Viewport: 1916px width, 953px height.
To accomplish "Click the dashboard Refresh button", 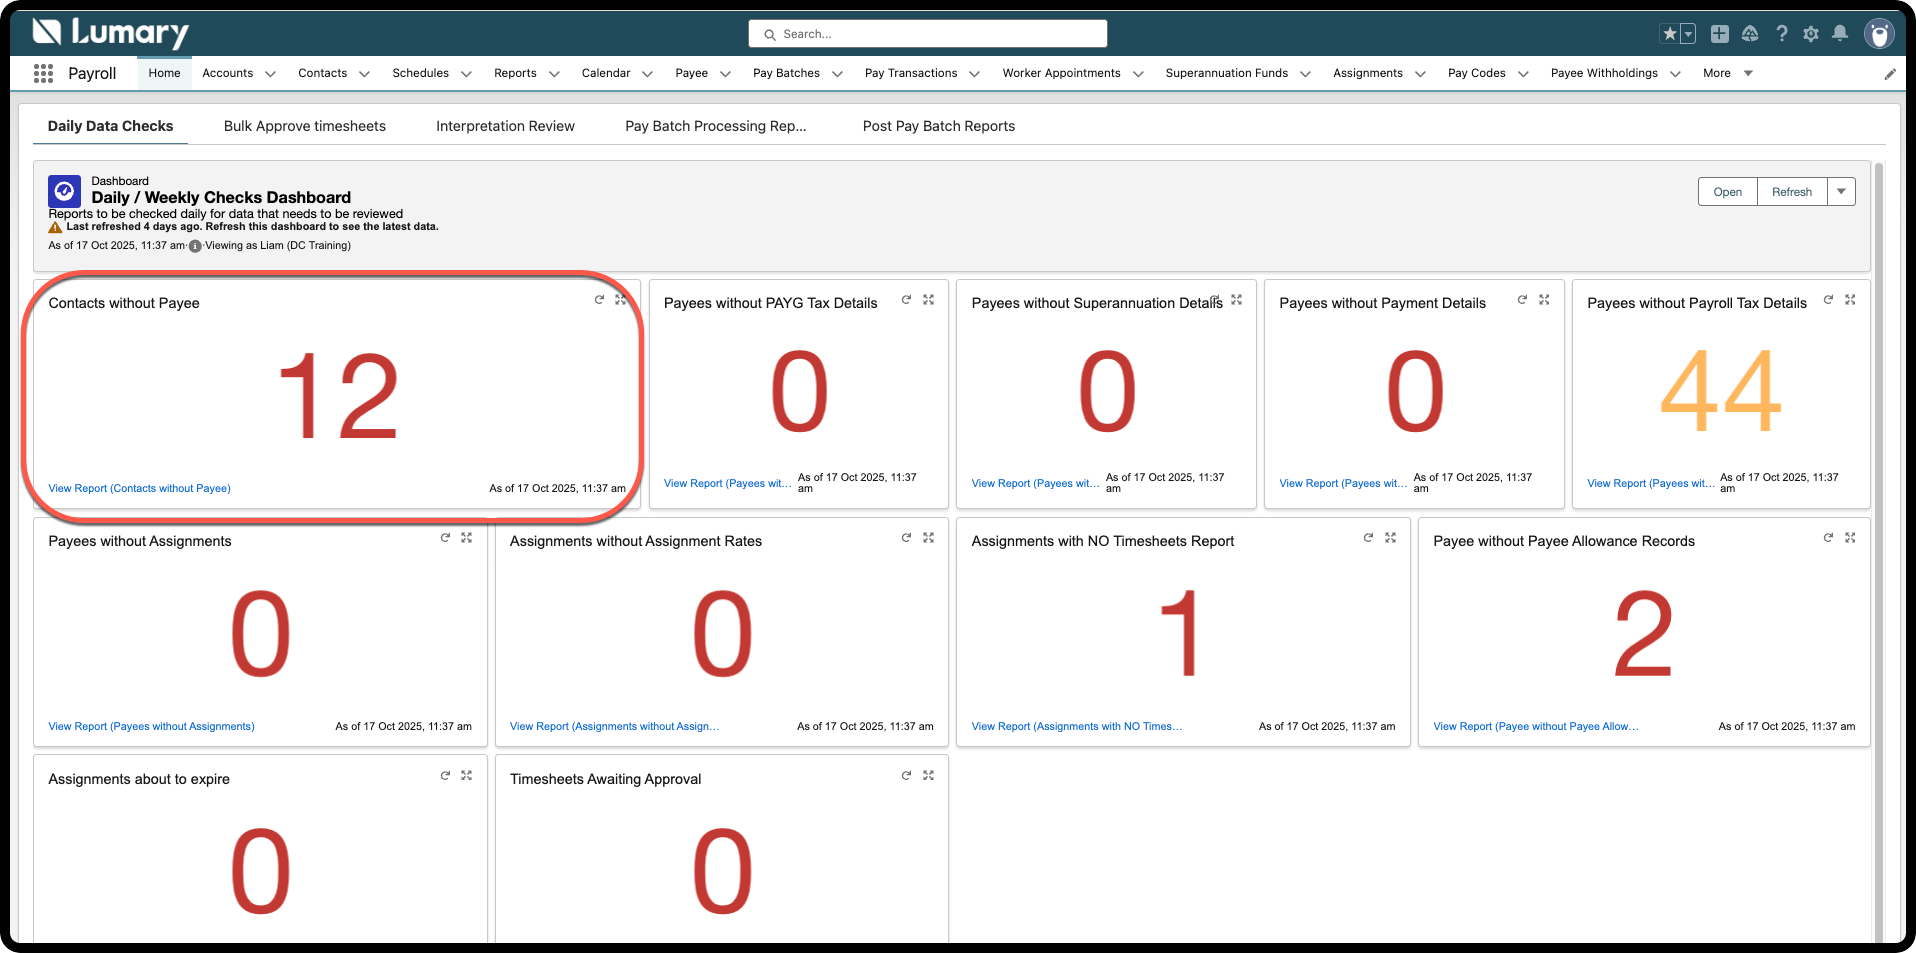I will (x=1791, y=192).
